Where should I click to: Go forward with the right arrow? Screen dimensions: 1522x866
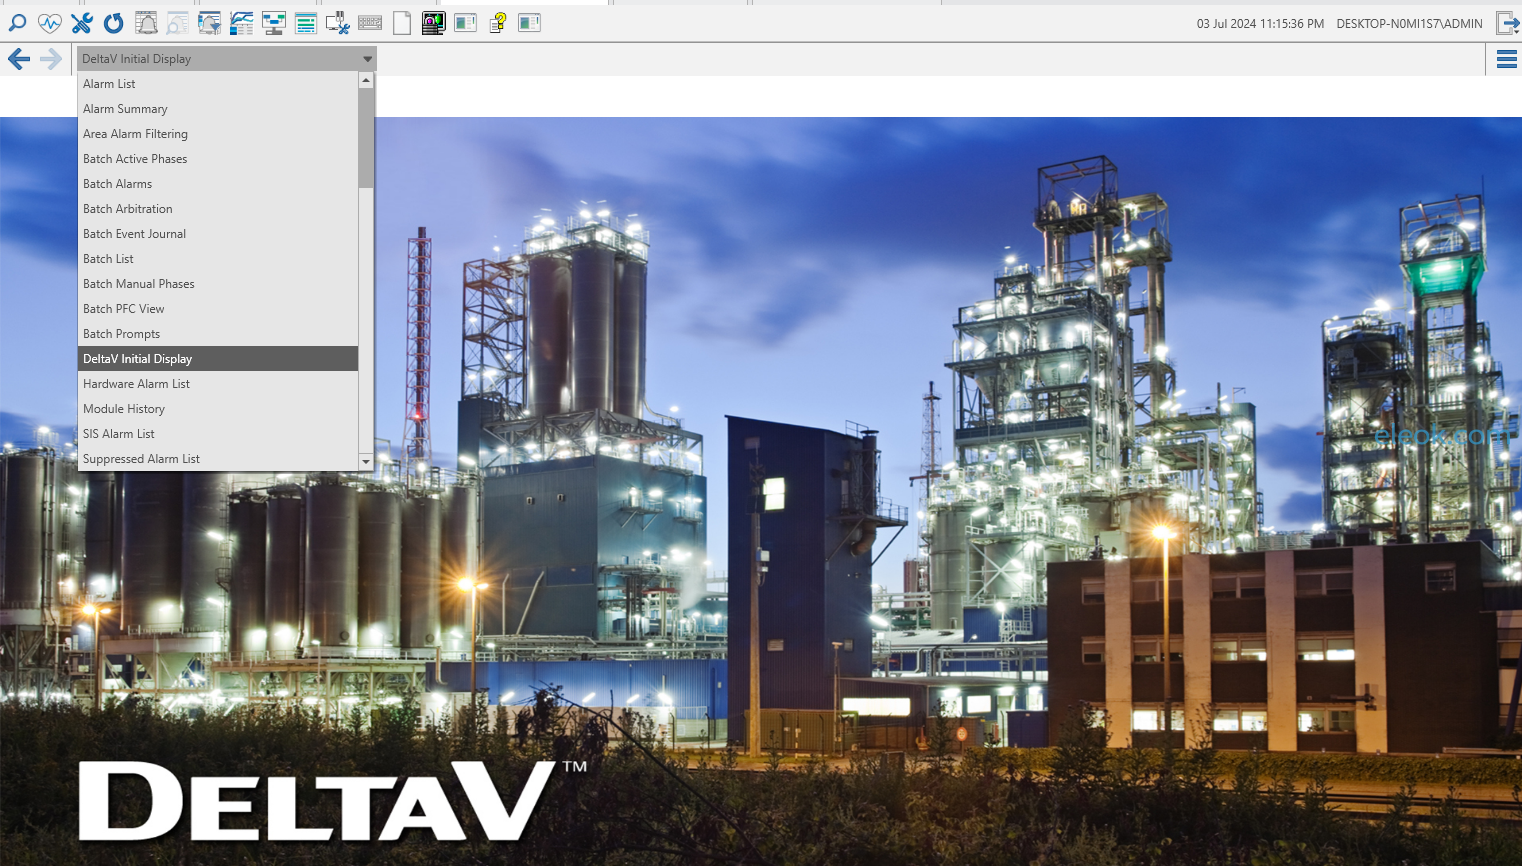[x=51, y=59]
